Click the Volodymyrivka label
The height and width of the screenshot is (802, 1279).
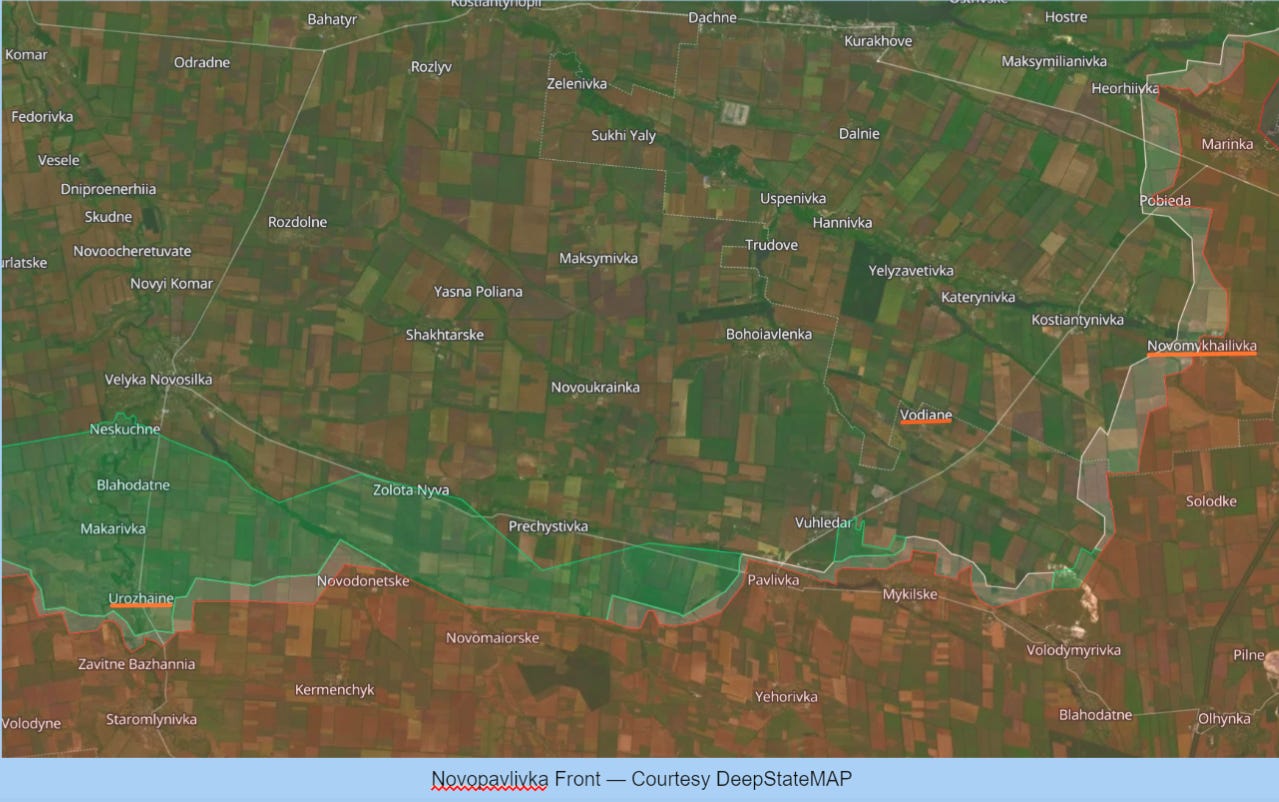[1074, 650]
